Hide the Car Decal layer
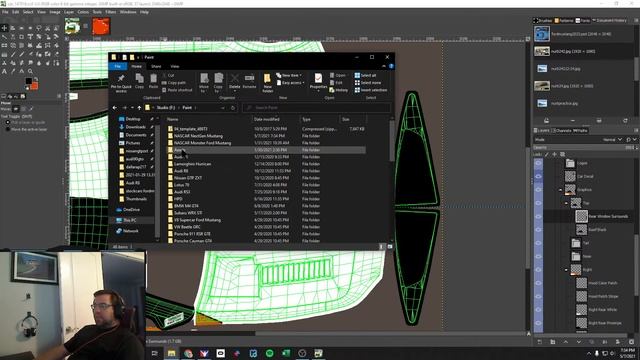The width and height of the screenshot is (640, 360). pyautogui.click(x=538, y=176)
